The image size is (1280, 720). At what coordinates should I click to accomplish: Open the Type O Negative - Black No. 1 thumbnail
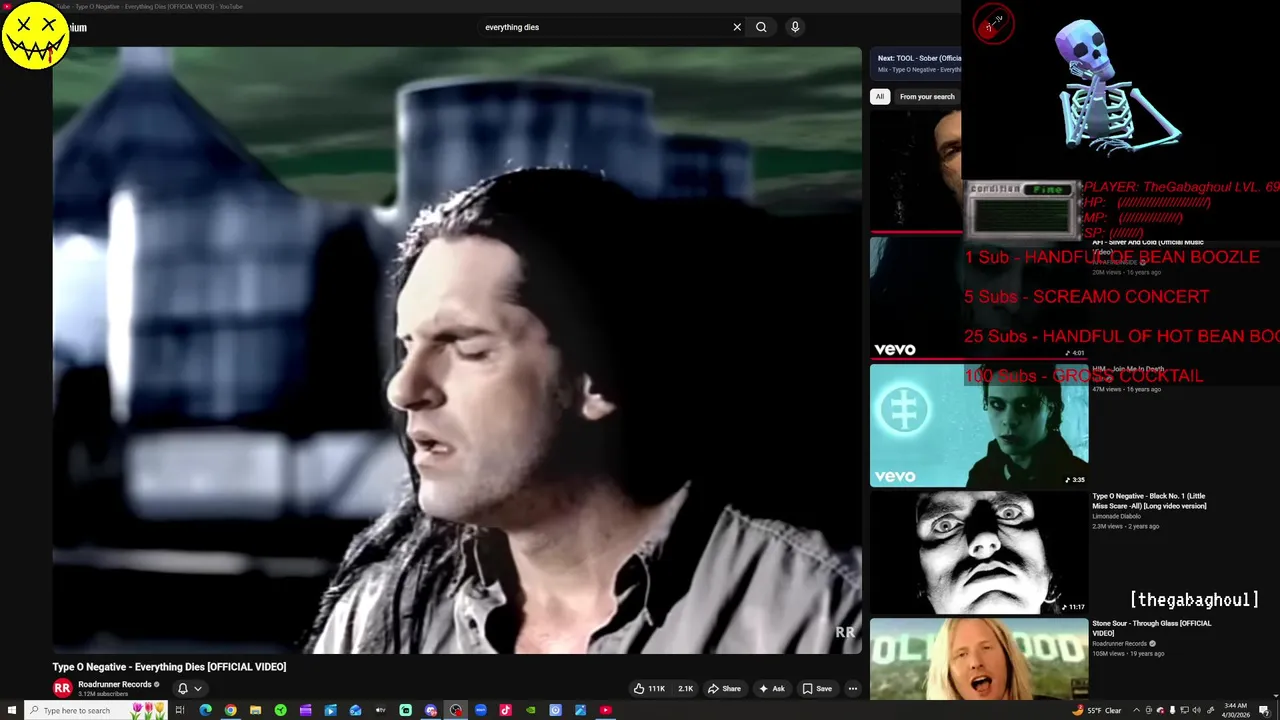point(979,552)
